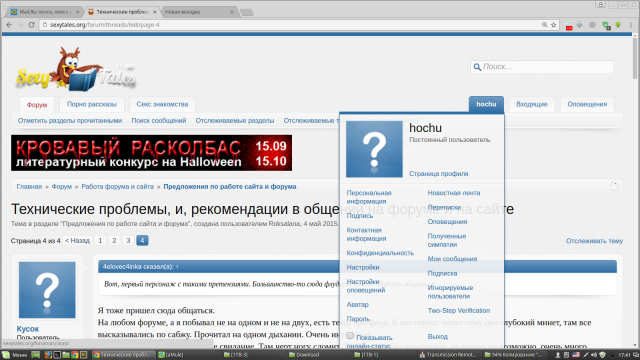The width and height of the screenshot is (640, 360).
Task: Click the Halloween contest banner
Action: click(151, 153)
